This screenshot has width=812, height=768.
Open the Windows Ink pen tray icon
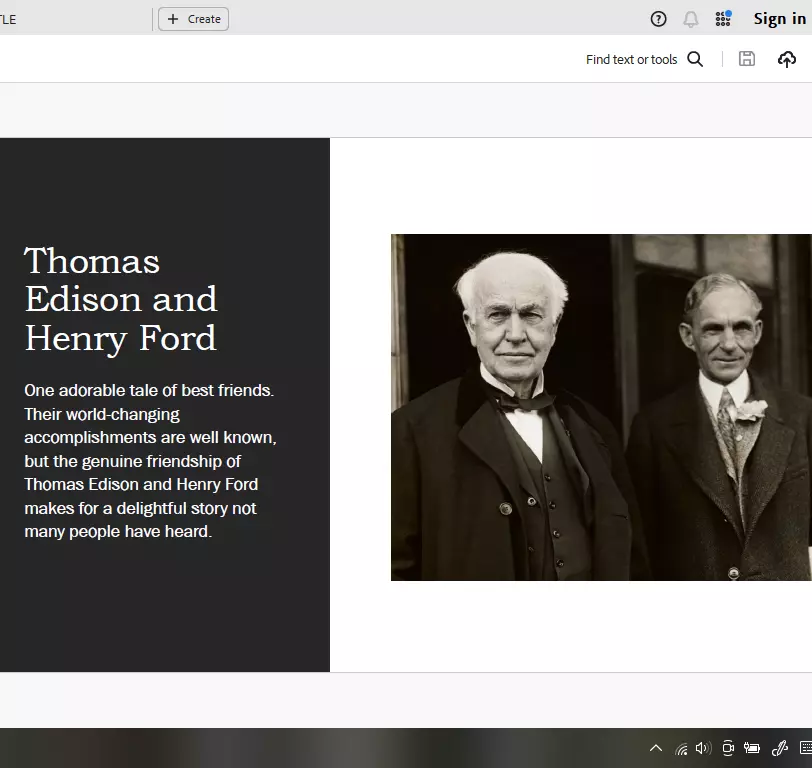tap(779, 748)
